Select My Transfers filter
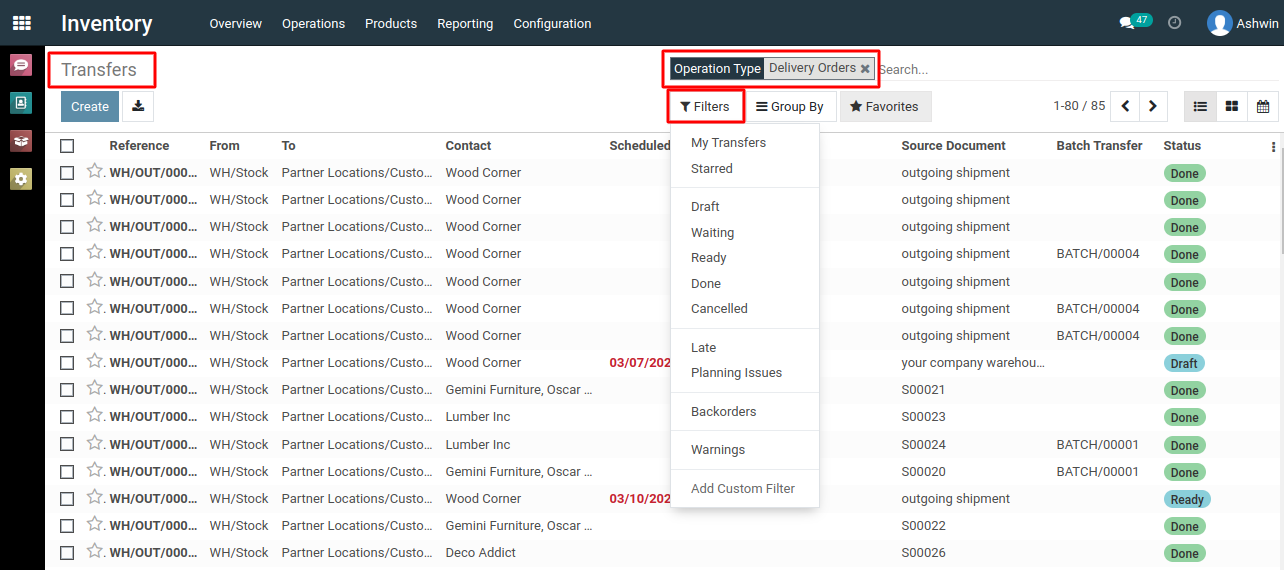This screenshot has height=570, width=1284. (x=728, y=143)
